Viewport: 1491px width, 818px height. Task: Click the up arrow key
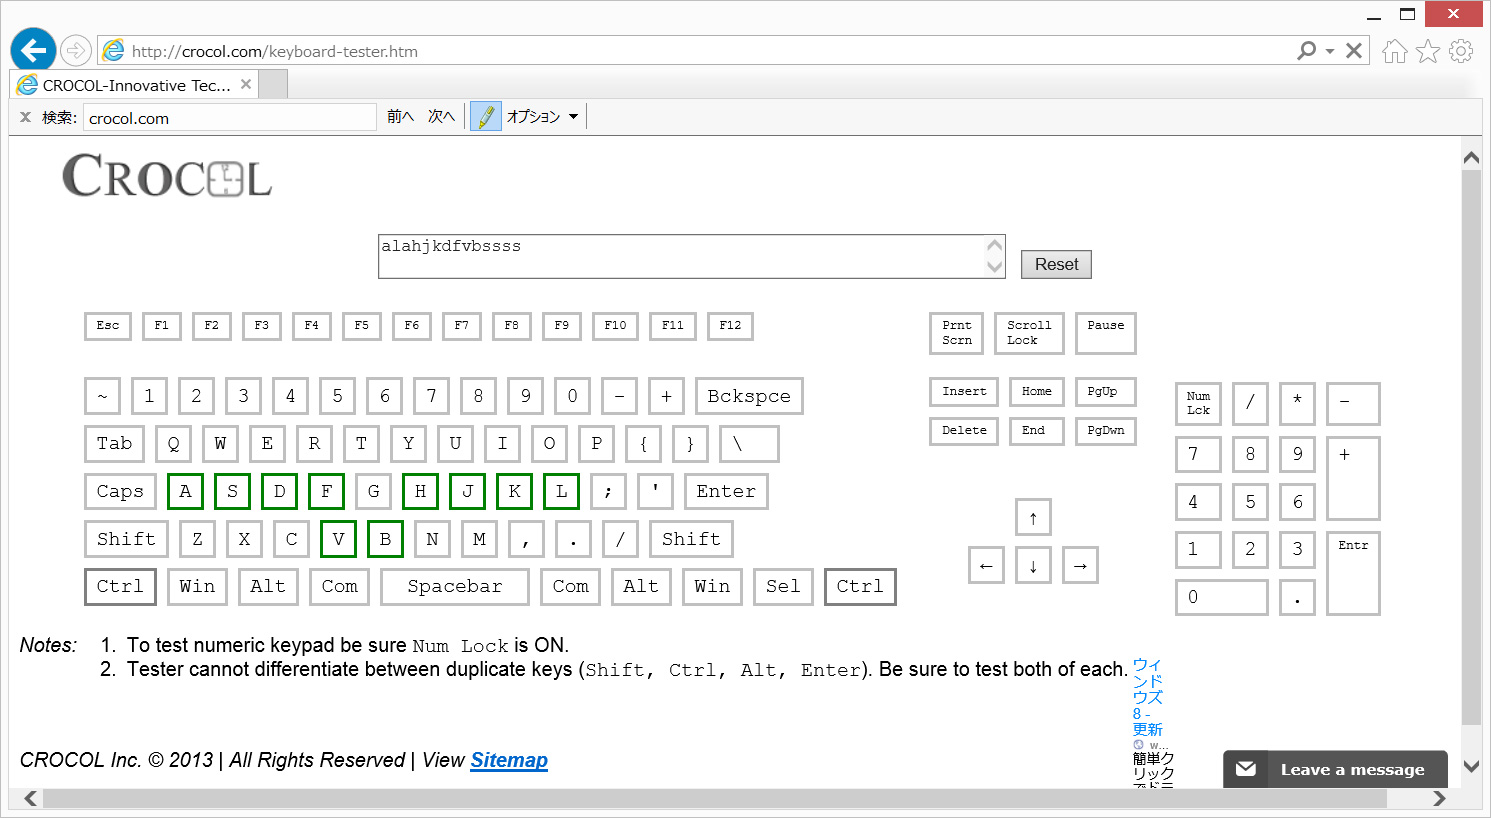pyautogui.click(x=1033, y=517)
